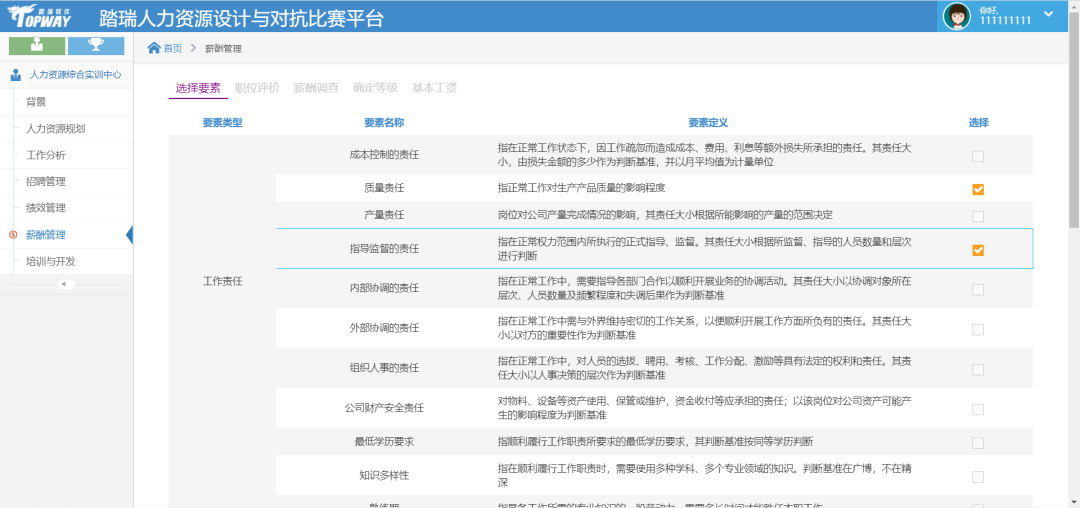Check the 成本控制的责任 checkbox
The width and height of the screenshot is (1080, 508).
point(978,156)
